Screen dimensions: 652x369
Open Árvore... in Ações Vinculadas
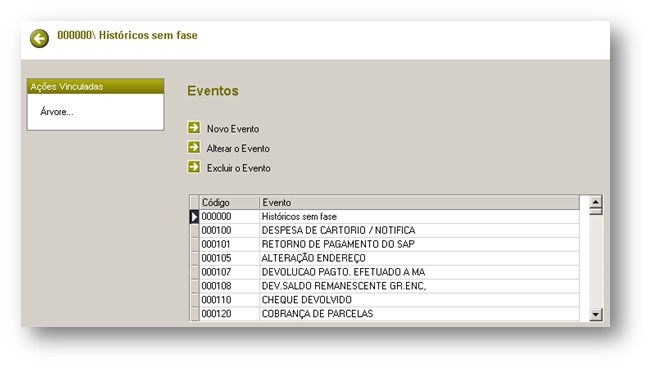click(57, 112)
